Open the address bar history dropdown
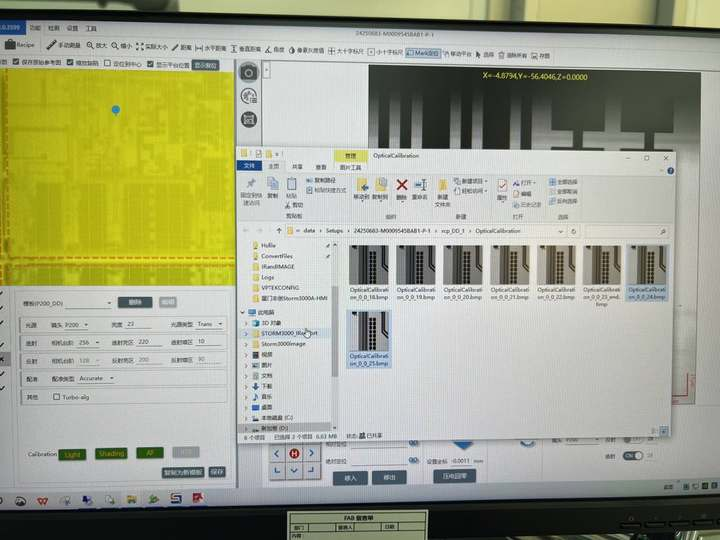Image resolution: width=720 pixels, height=540 pixels. (561, 231)
